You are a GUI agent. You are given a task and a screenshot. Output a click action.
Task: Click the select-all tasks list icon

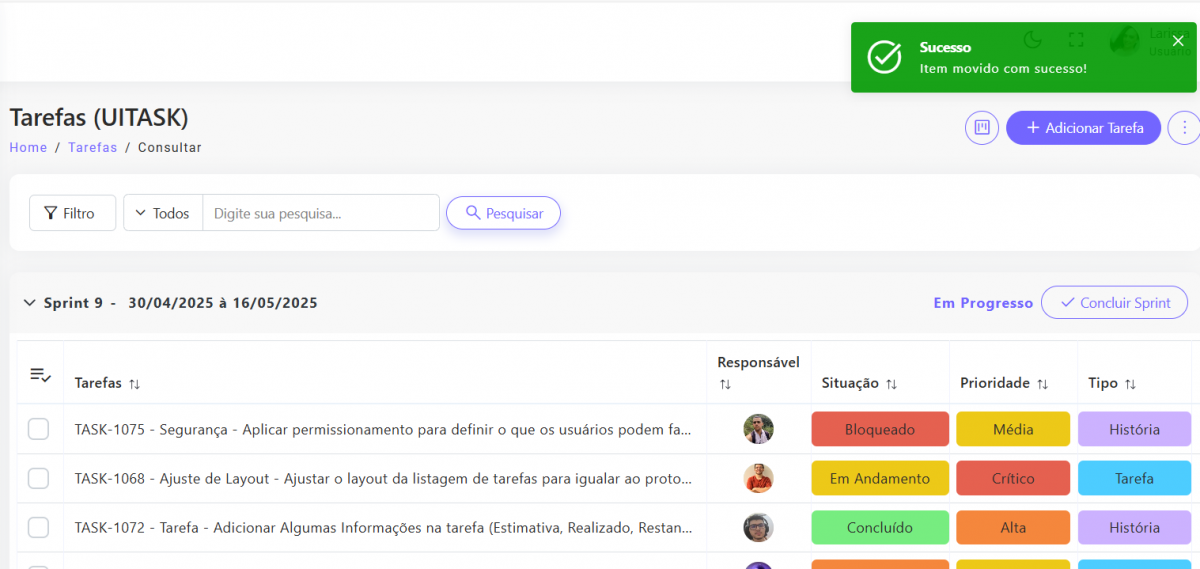(40, 375)
